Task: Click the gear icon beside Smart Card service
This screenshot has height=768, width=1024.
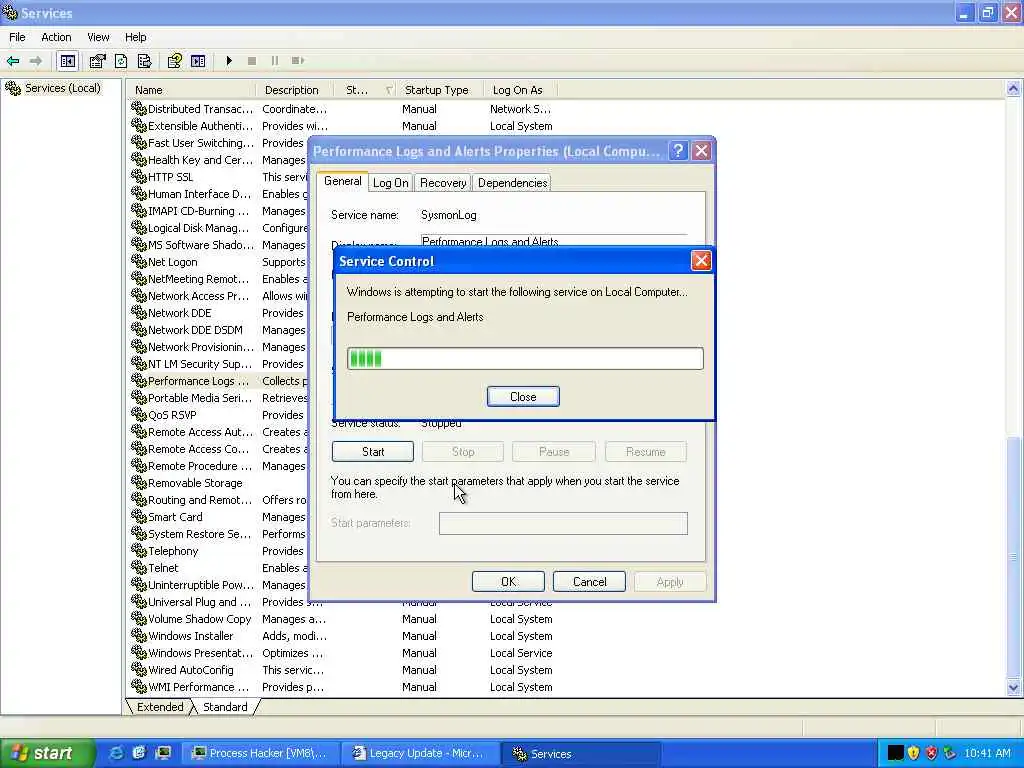Action: pyautogui.click(x=138, y=517)
